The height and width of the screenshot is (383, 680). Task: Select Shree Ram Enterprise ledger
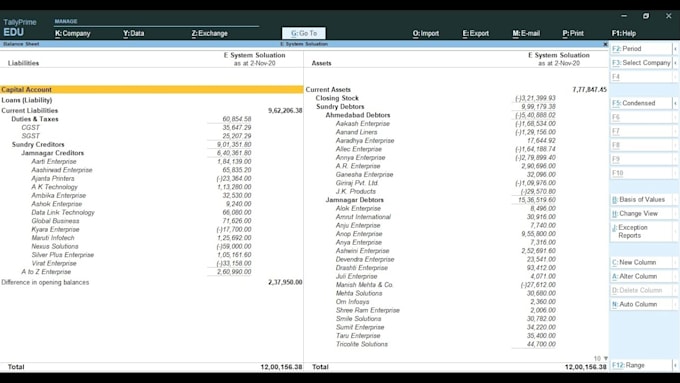[368, 310]
